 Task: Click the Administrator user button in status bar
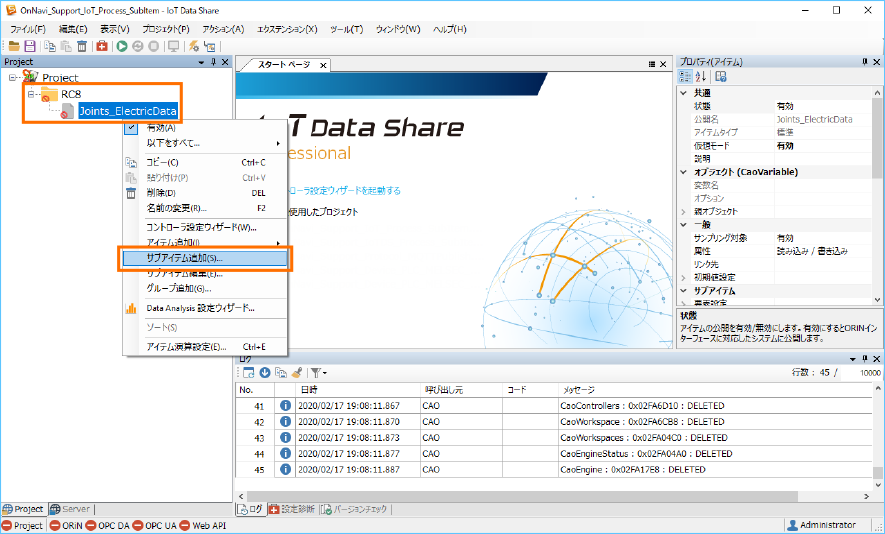coord(821,525)
